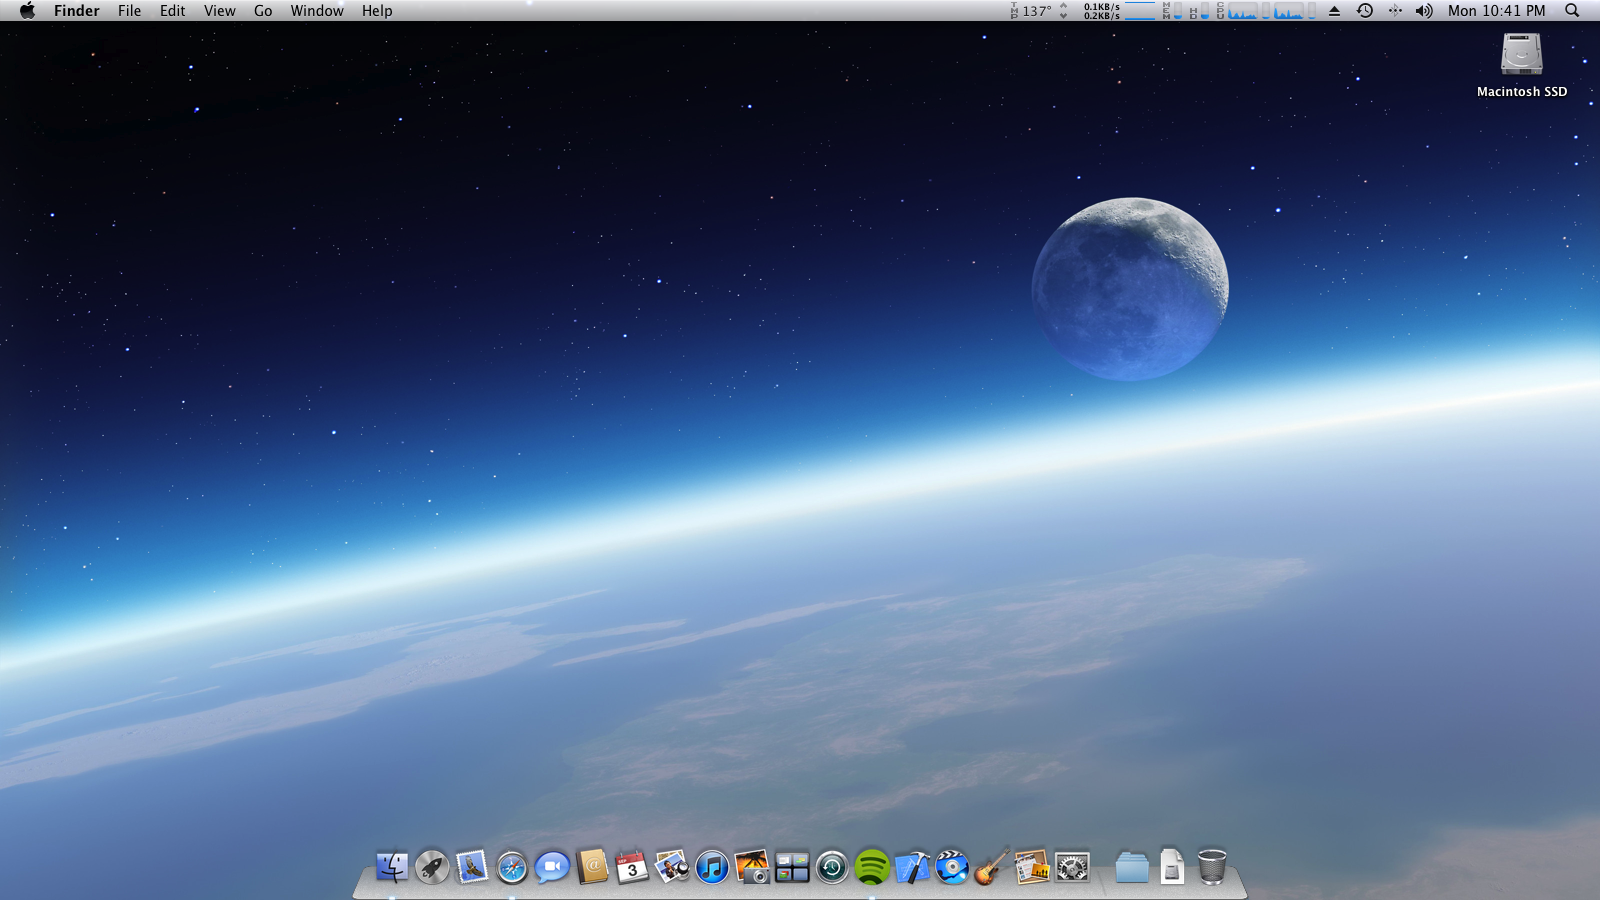
Task: Click the Macintosh SSD label
Action: pyautogui.click(x=1522, y=91)
